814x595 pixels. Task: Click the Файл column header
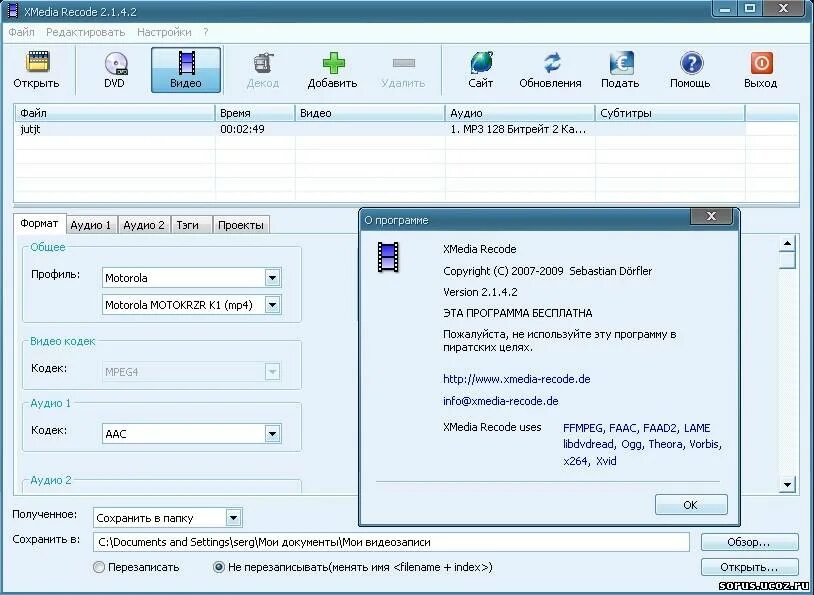tap(114, 113)
